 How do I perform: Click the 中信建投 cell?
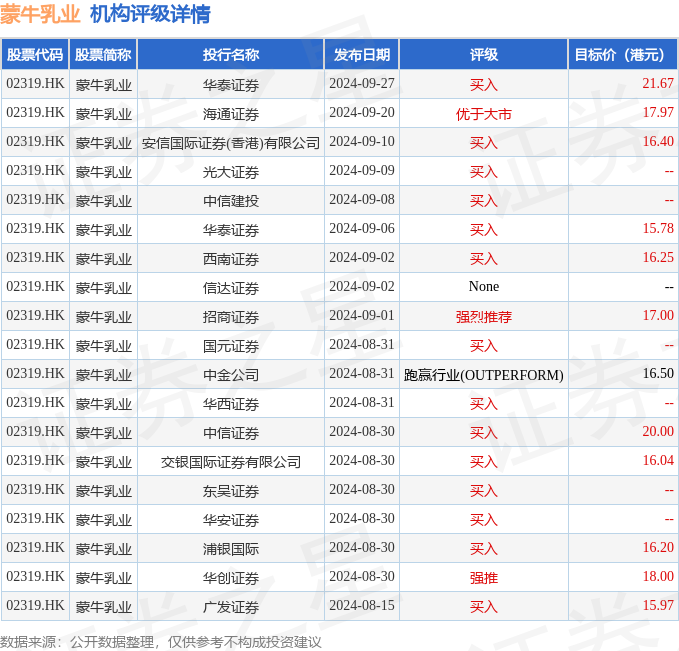[x=231, y=201]
